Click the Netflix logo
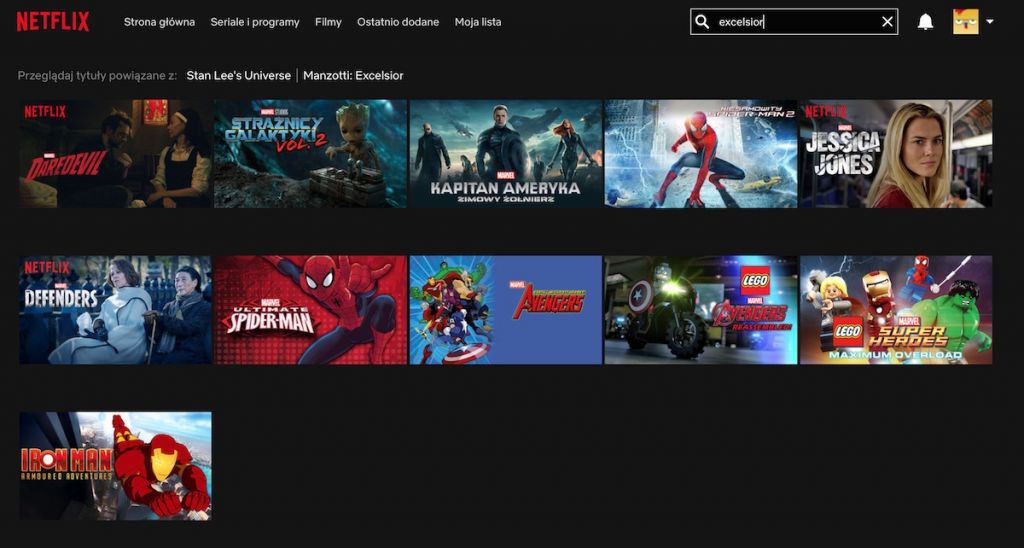Image resolution: width=1024 pixels, height=548 pixels. coord(53,22)
